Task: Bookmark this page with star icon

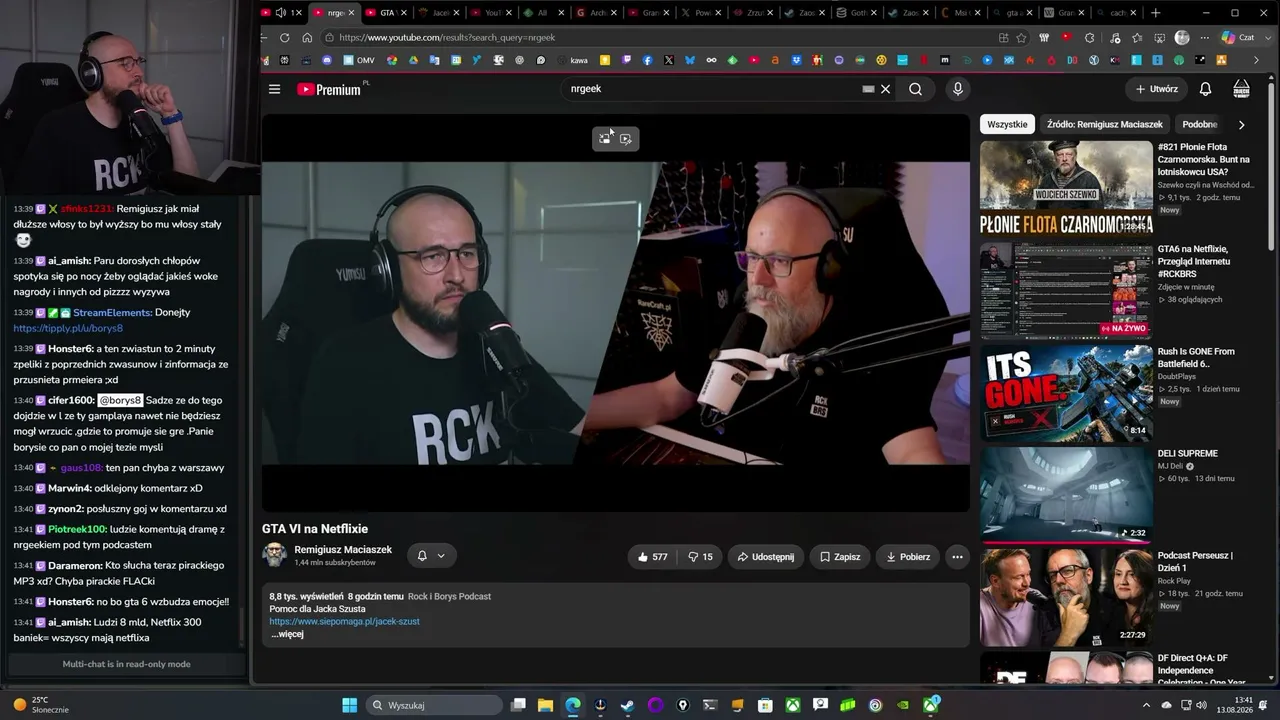Action: pyautogui.click(x=1021, y=38)
